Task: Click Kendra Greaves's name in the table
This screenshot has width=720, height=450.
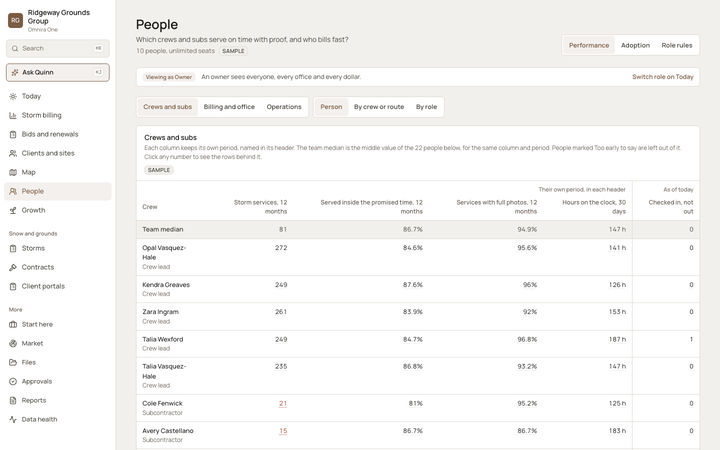Action: tap(166, 285)
